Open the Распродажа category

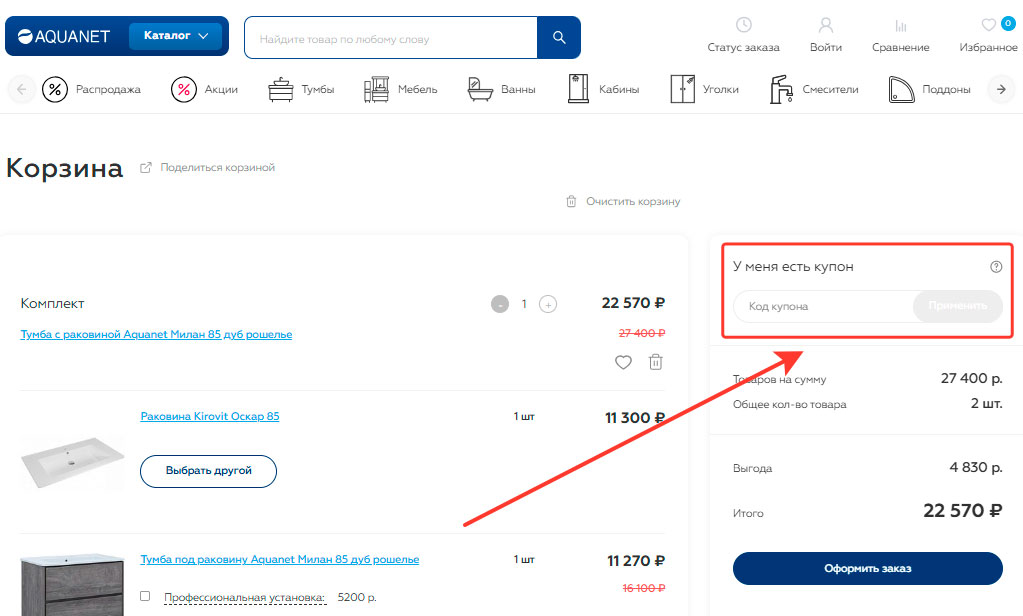[x=91, y=89]
